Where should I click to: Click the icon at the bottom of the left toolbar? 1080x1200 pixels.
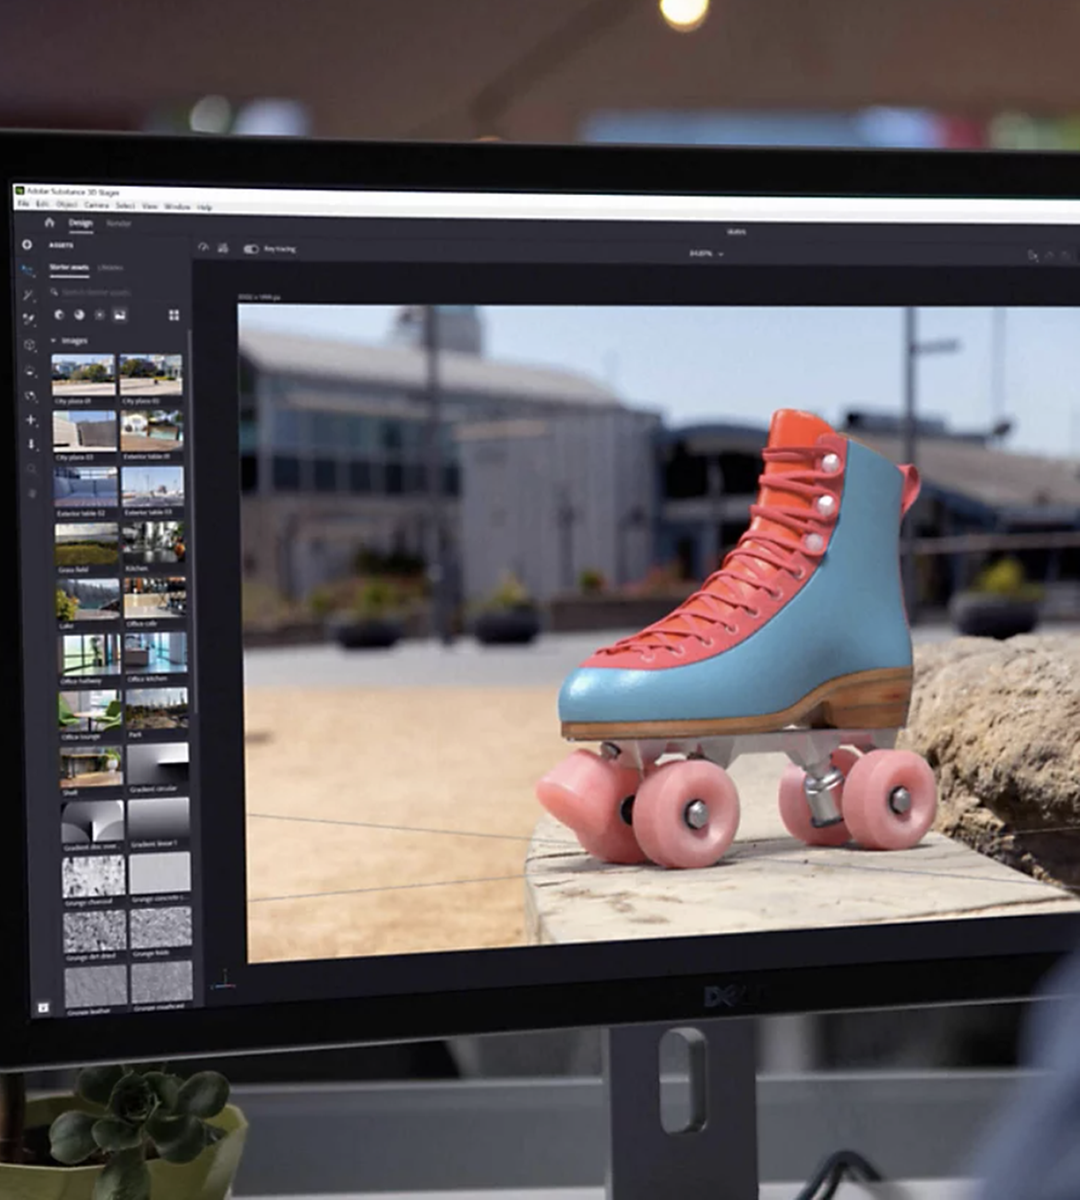coord(43,1008)
